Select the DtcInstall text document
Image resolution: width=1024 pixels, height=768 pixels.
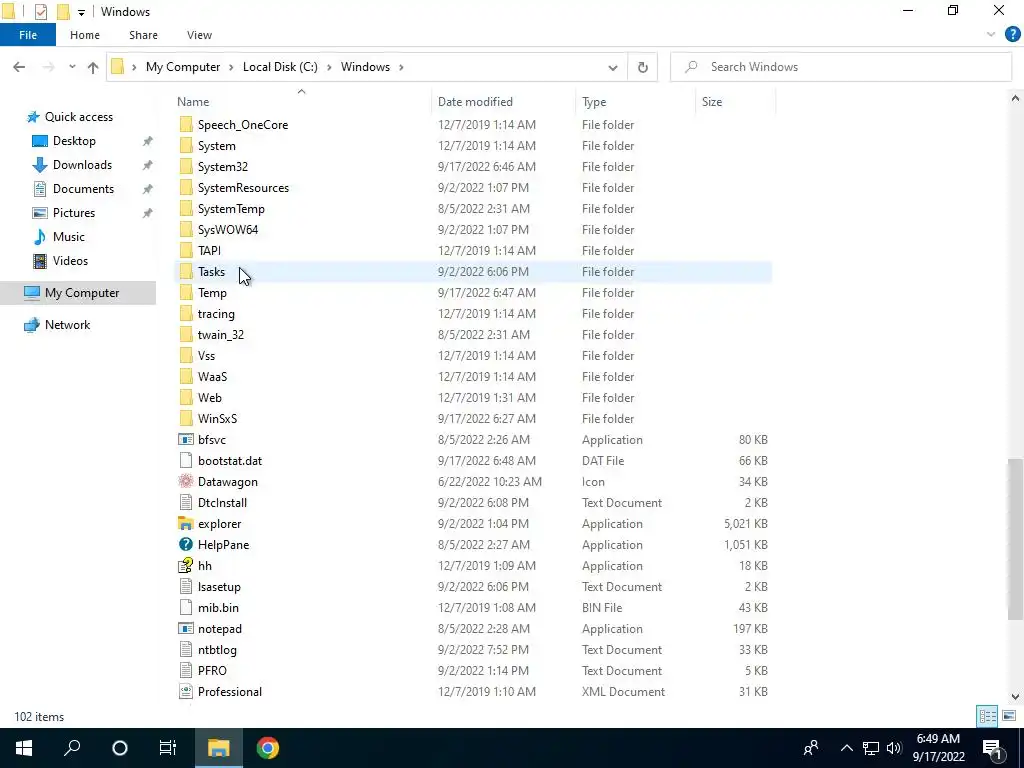[473, 503]
